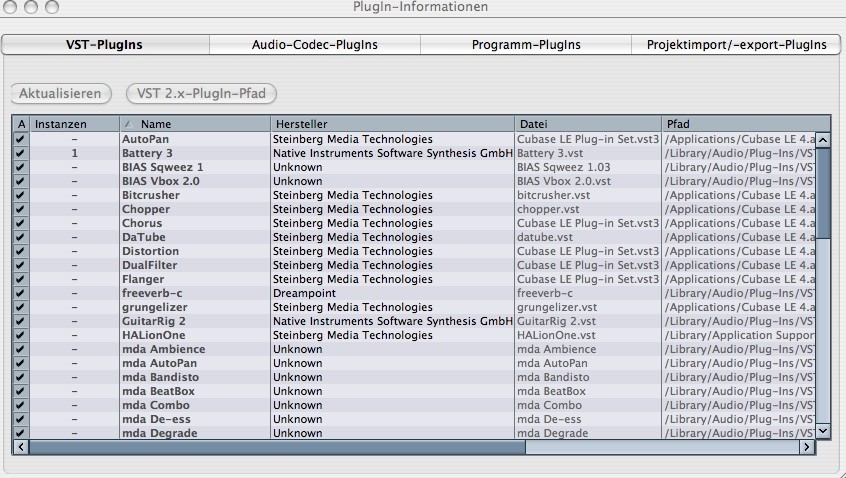Click the vertical scrollbar down arrow

[823, 431]
